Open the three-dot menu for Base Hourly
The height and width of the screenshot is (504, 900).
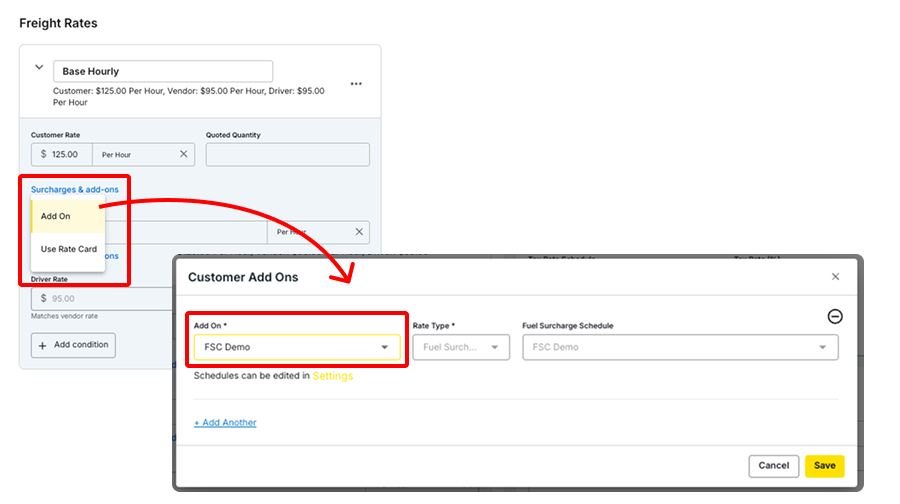(x=356, y=84)
